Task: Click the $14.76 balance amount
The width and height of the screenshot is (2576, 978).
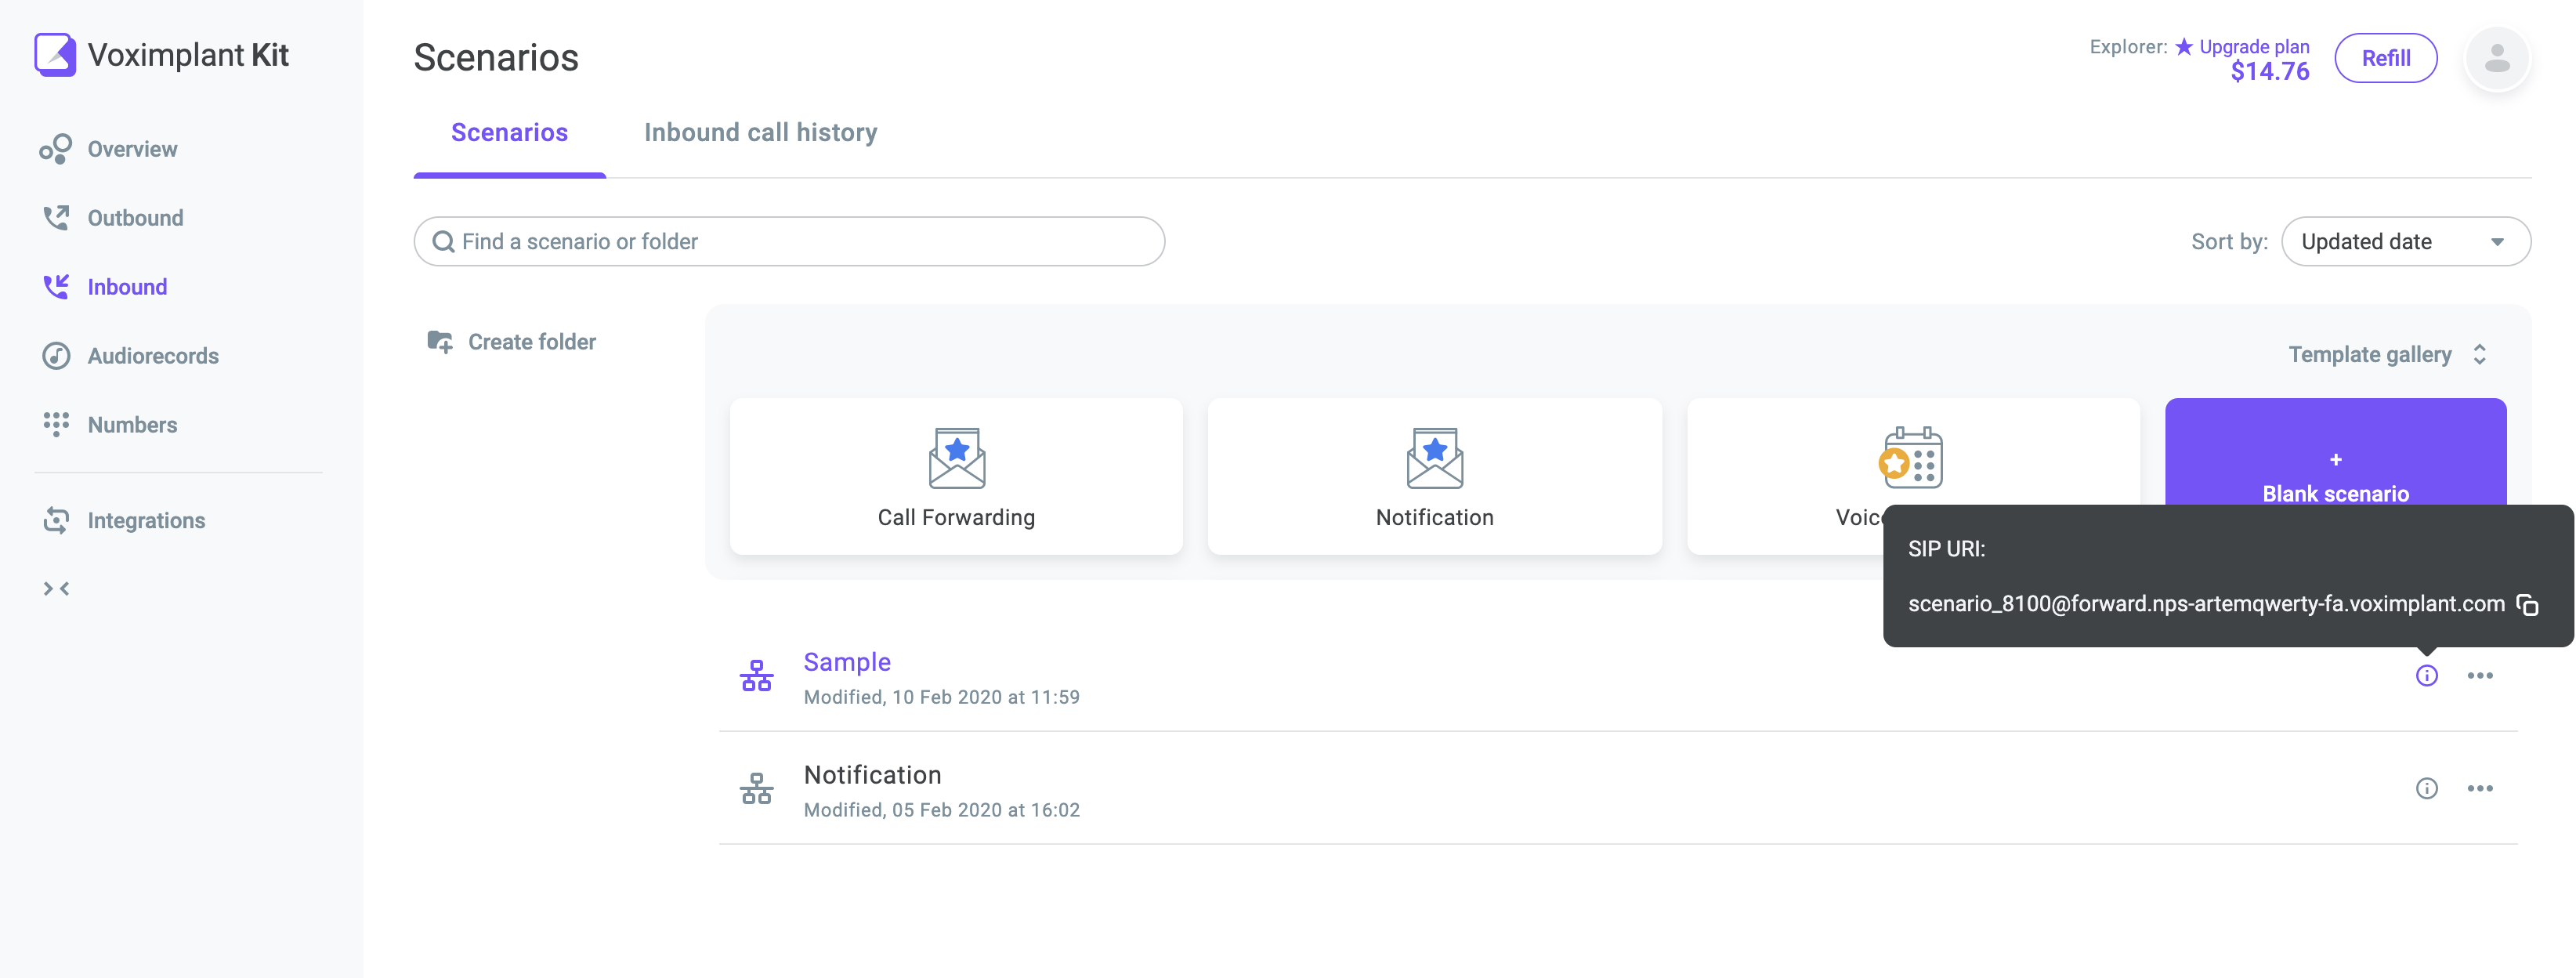Action: pyautogui.click(x=2270, y=72)
